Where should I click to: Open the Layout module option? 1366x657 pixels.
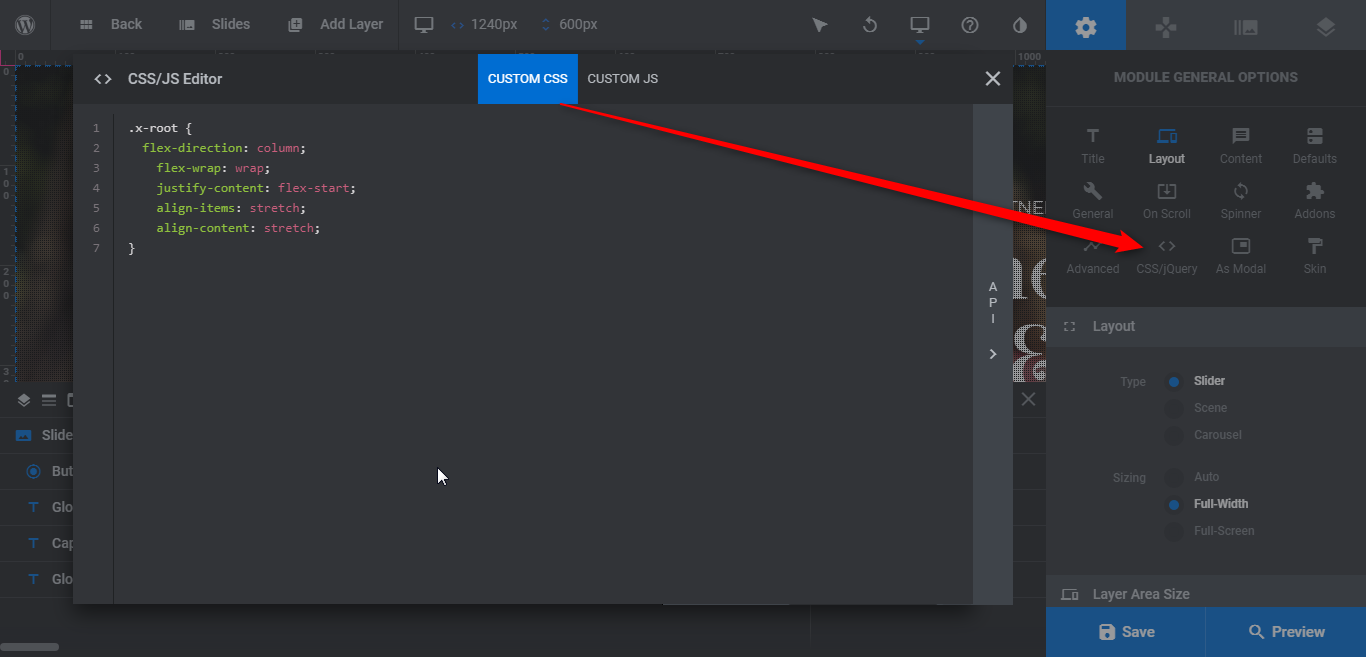coord(1167,146)
